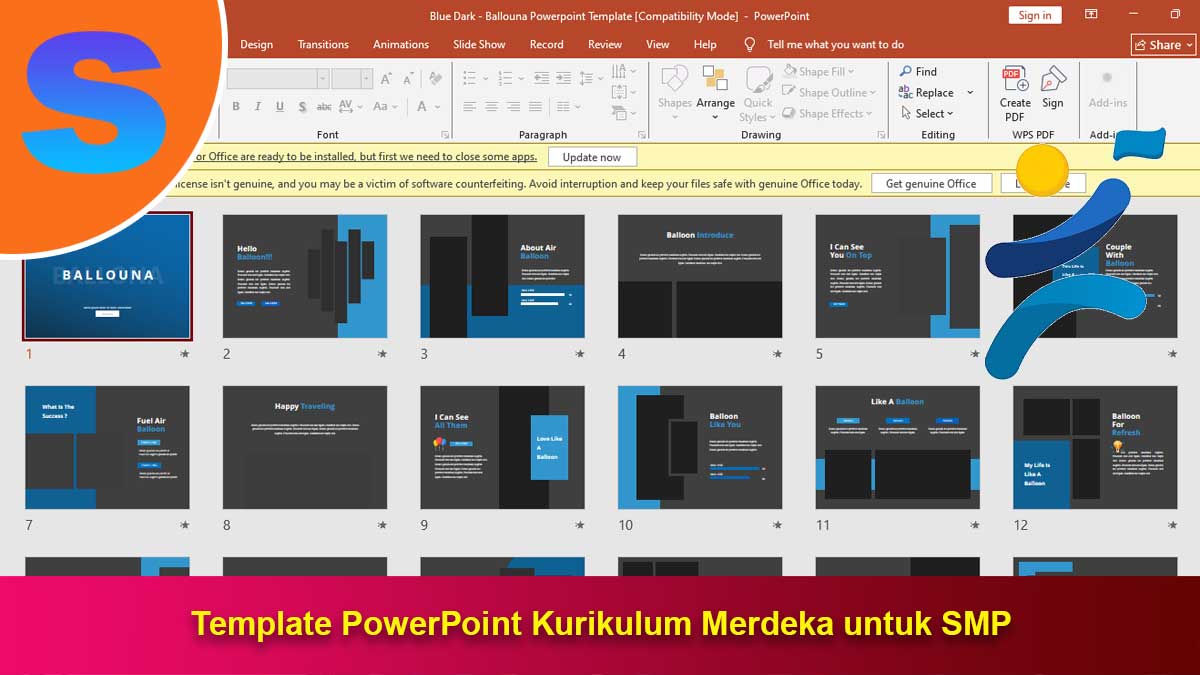Select slide 8 Happy Traveling thumbnail
Screen dimensions: 1200x675
click(x=305, y=447)
